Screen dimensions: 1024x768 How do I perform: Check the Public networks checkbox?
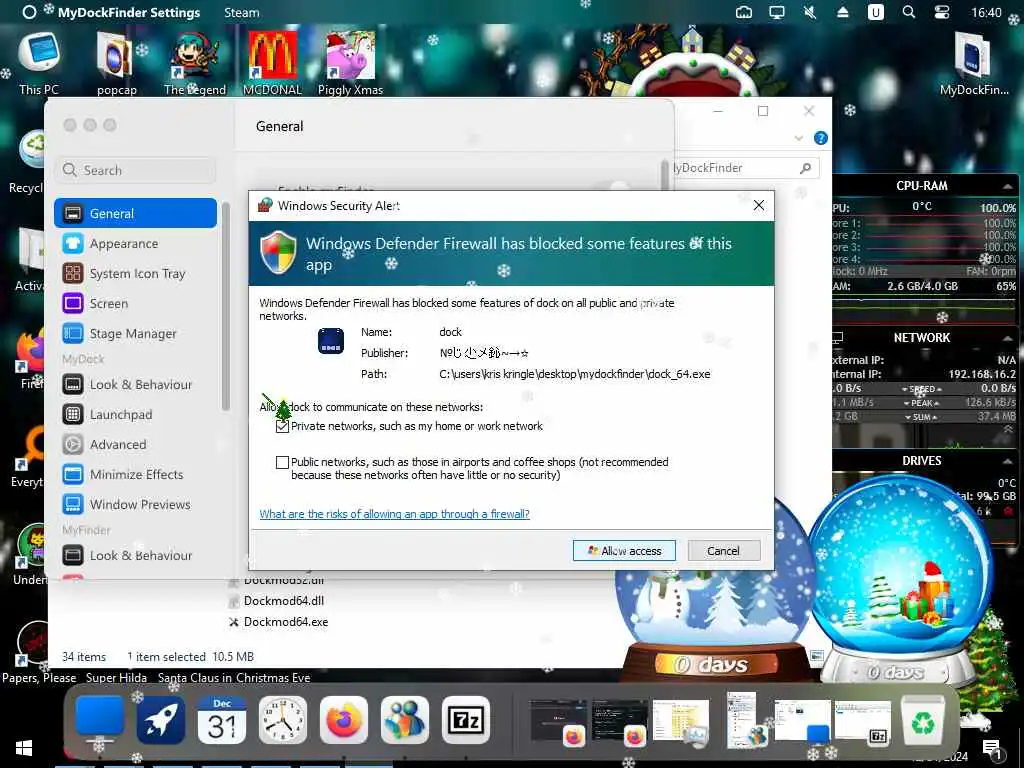tap(282, 462)
